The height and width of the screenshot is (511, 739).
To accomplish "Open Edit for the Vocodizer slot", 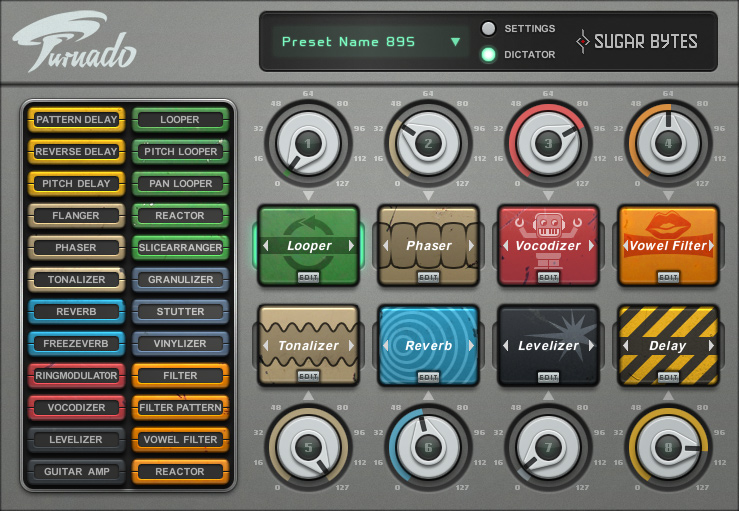I will pyautogui.click(x=548, y=277).
